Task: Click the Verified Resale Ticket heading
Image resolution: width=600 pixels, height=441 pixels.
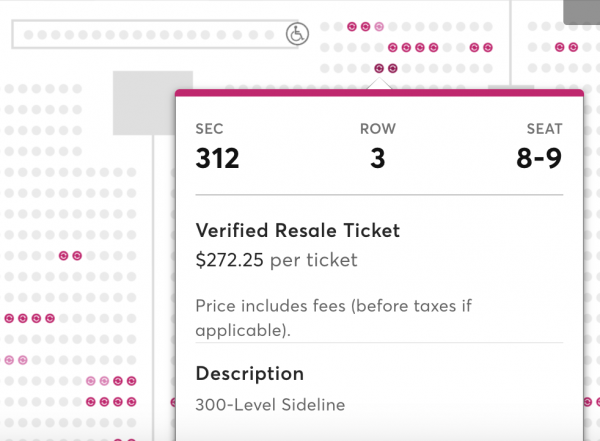Action: [297, 230]
